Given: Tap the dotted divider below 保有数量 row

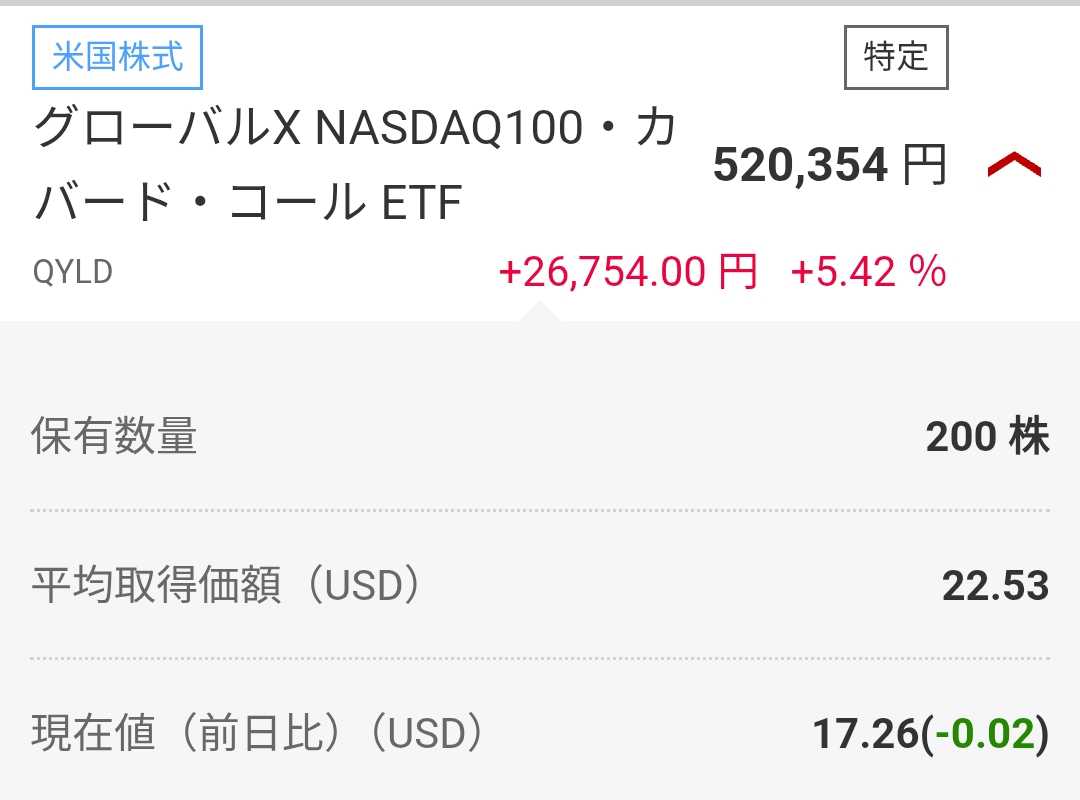Looking at the screenshot, I should coord(540,510).
